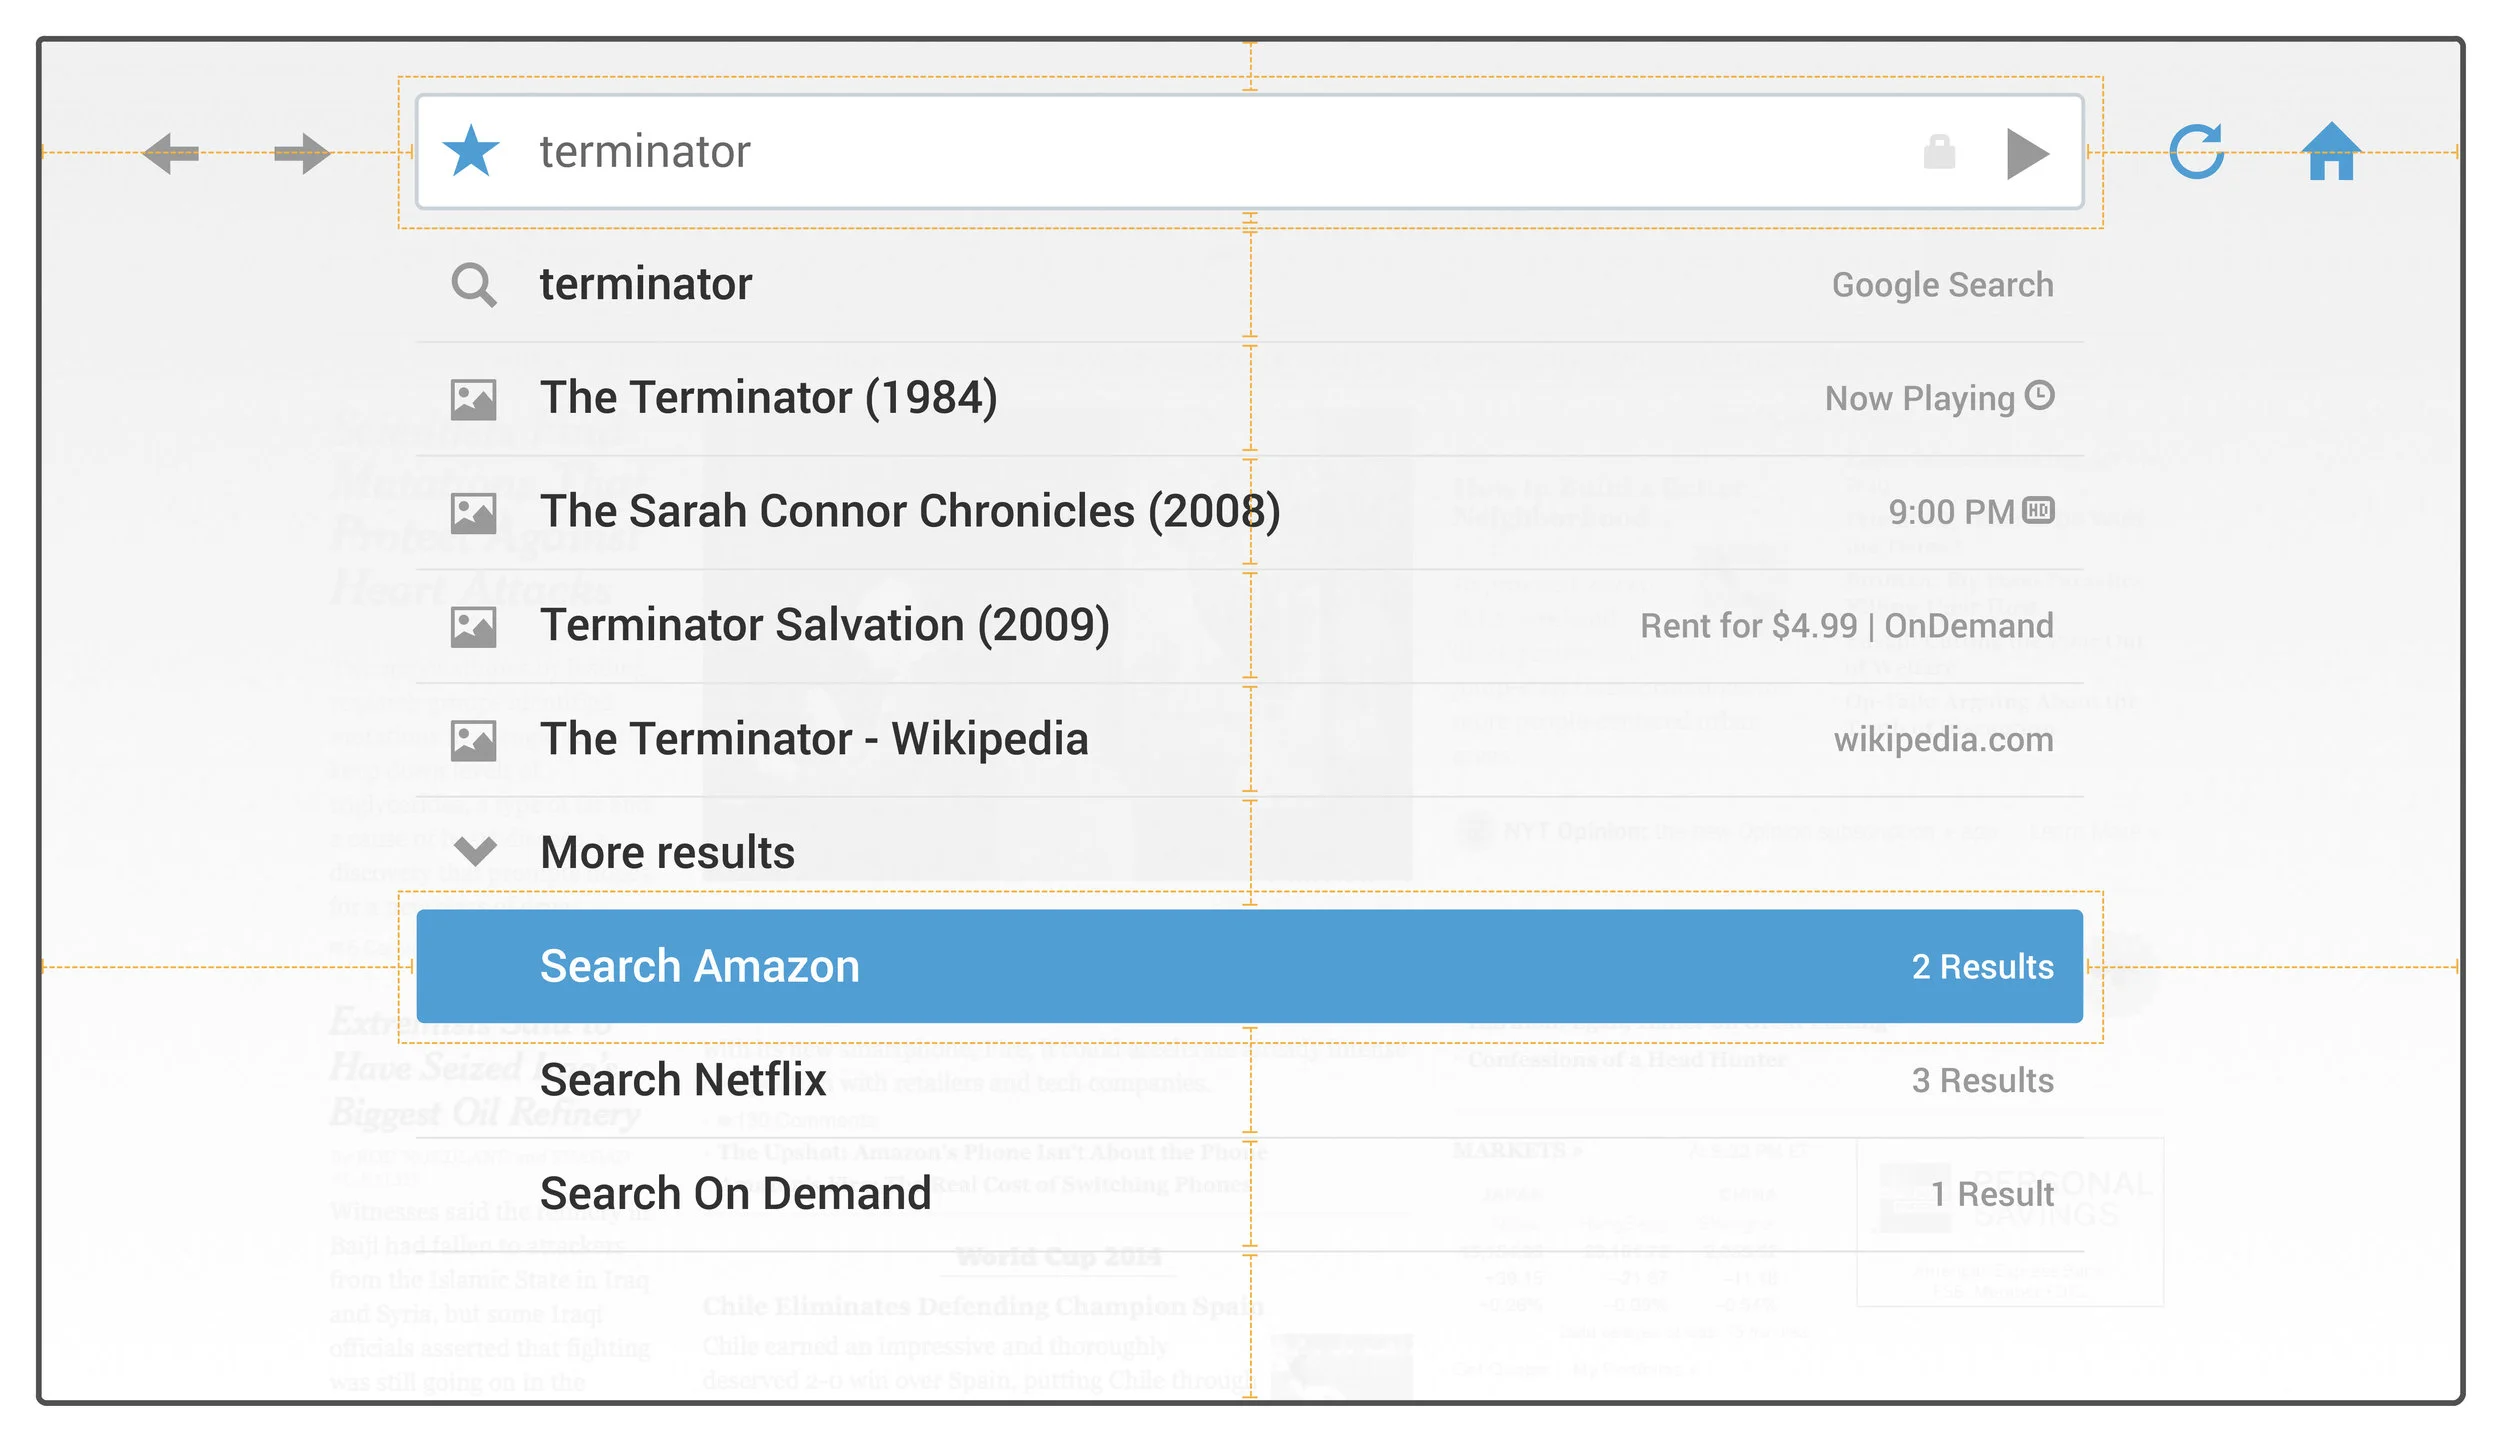Open the home page icon
Image resolution: width=2500 pixels, height=1440 pixels.
click(2331, 151)
